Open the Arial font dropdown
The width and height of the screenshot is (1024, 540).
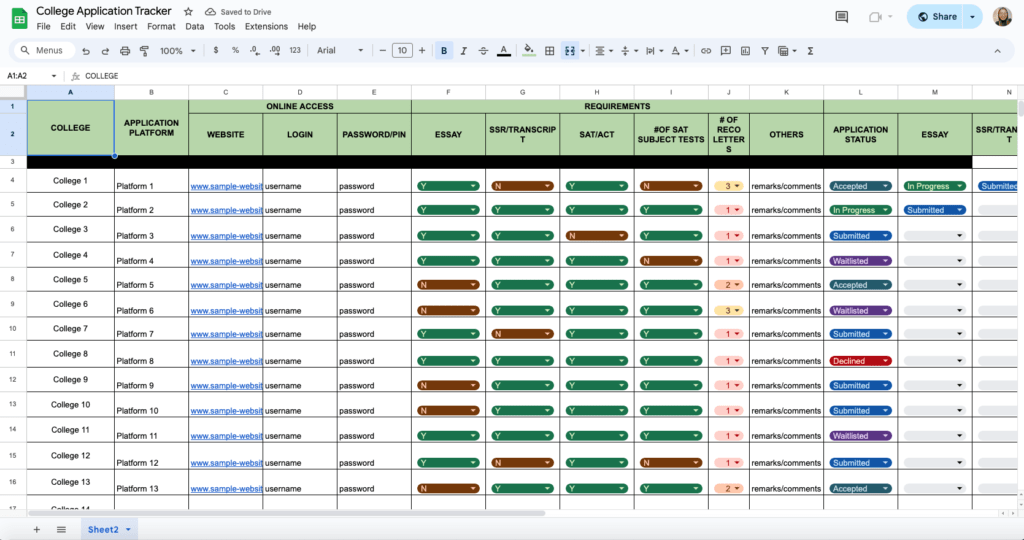point(340,51)
